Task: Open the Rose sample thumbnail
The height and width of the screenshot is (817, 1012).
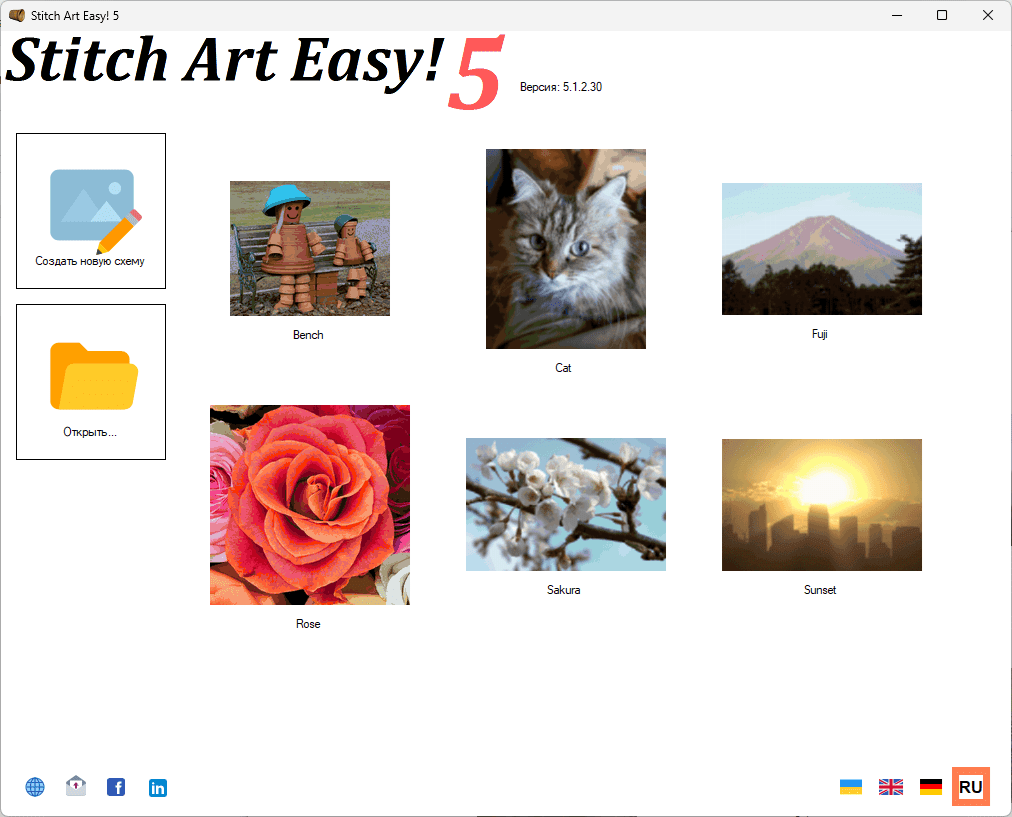Action: coord(310,505)
